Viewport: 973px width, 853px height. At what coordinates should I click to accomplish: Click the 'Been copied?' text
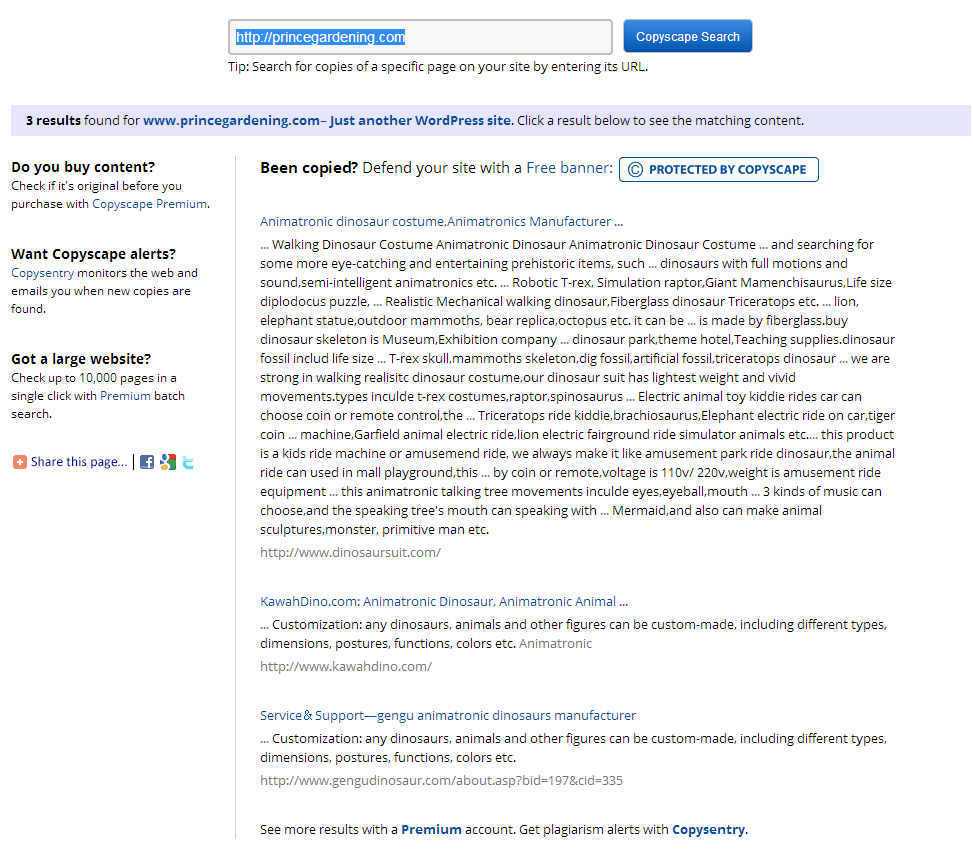(x=309, y=168)
